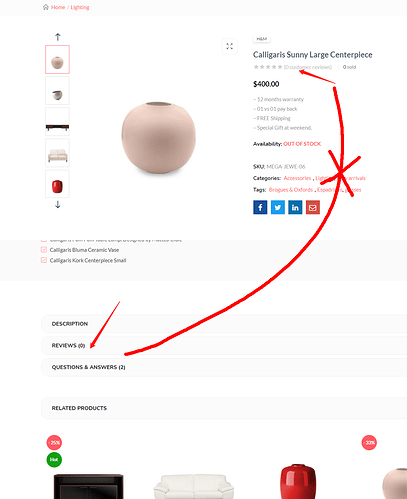This screenshot has width=407, height=499.
Task: Expand the Description section
Action: pos(224,324)
